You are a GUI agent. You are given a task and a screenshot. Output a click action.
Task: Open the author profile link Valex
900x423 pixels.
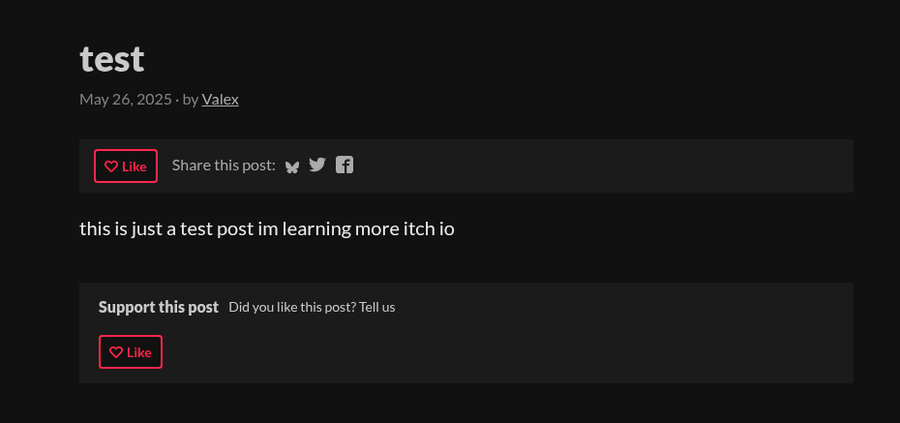pyautogui.click(x=220, y=99)
